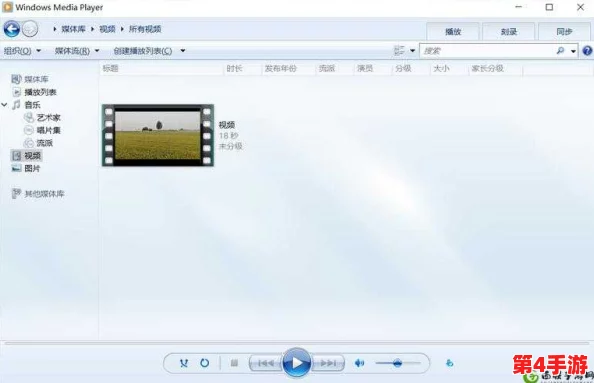Click the Next track button
The width and height of the screenshot is (594, 383).
(x=328, y=363)
